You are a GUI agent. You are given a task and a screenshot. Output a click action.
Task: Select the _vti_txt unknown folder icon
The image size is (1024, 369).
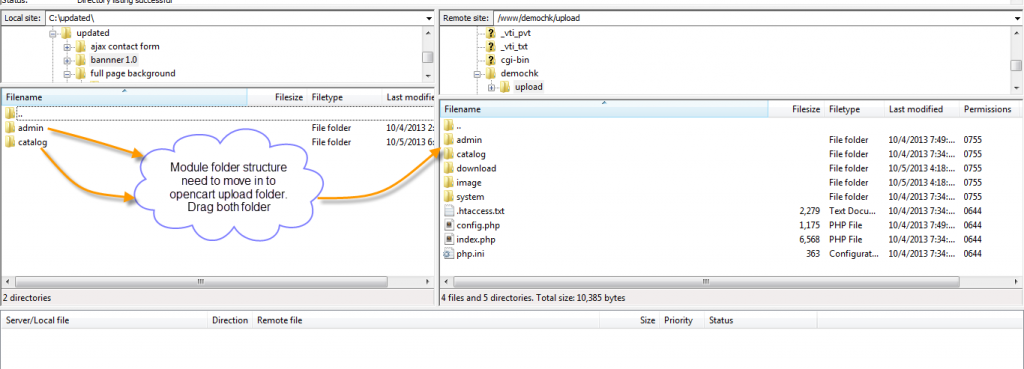point(491,46)
